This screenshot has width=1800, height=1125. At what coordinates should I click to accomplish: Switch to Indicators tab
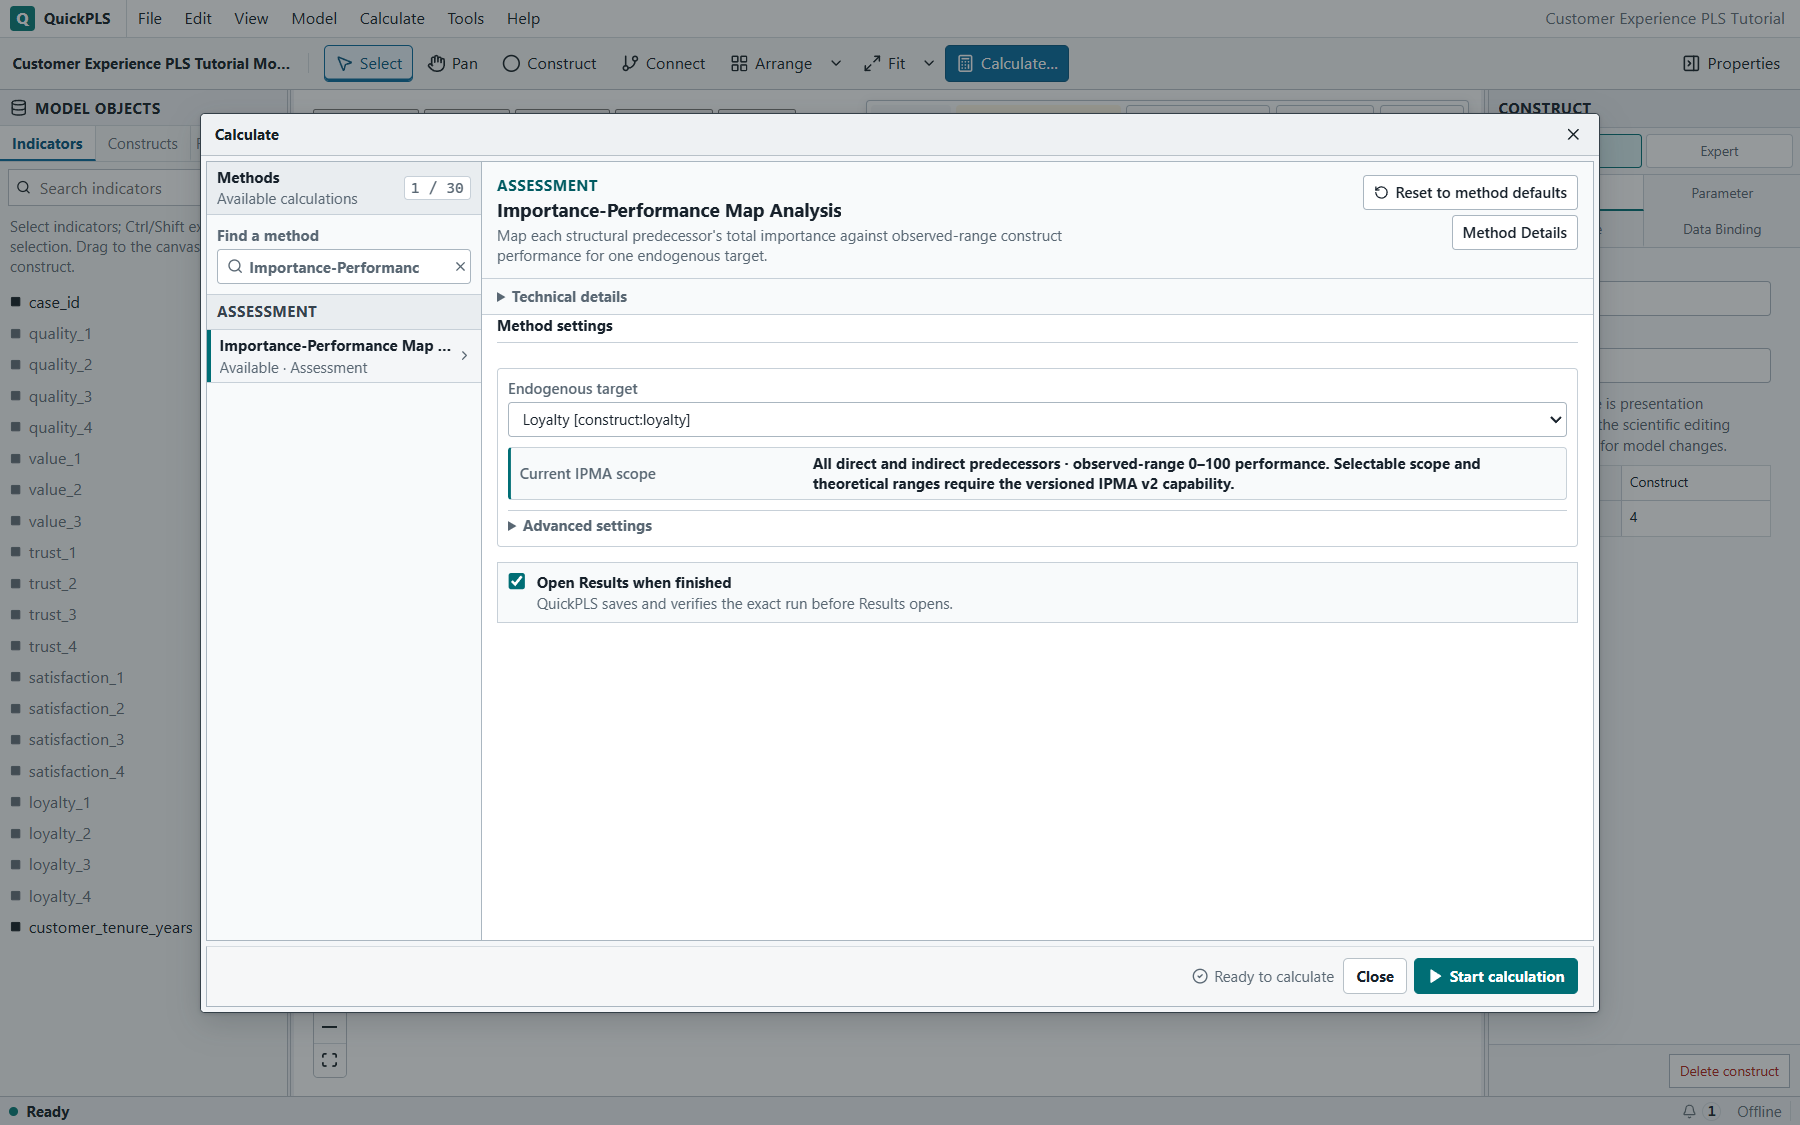coord(47,143)
